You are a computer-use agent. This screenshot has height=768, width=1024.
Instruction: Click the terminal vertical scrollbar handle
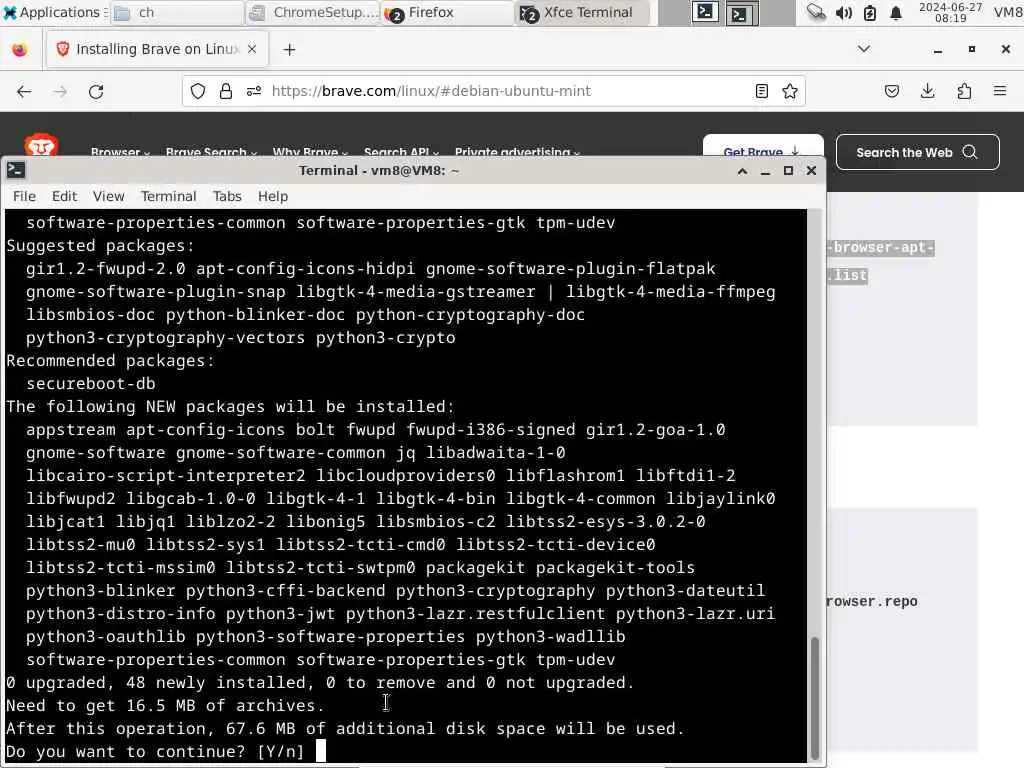[x=814, y=696]
